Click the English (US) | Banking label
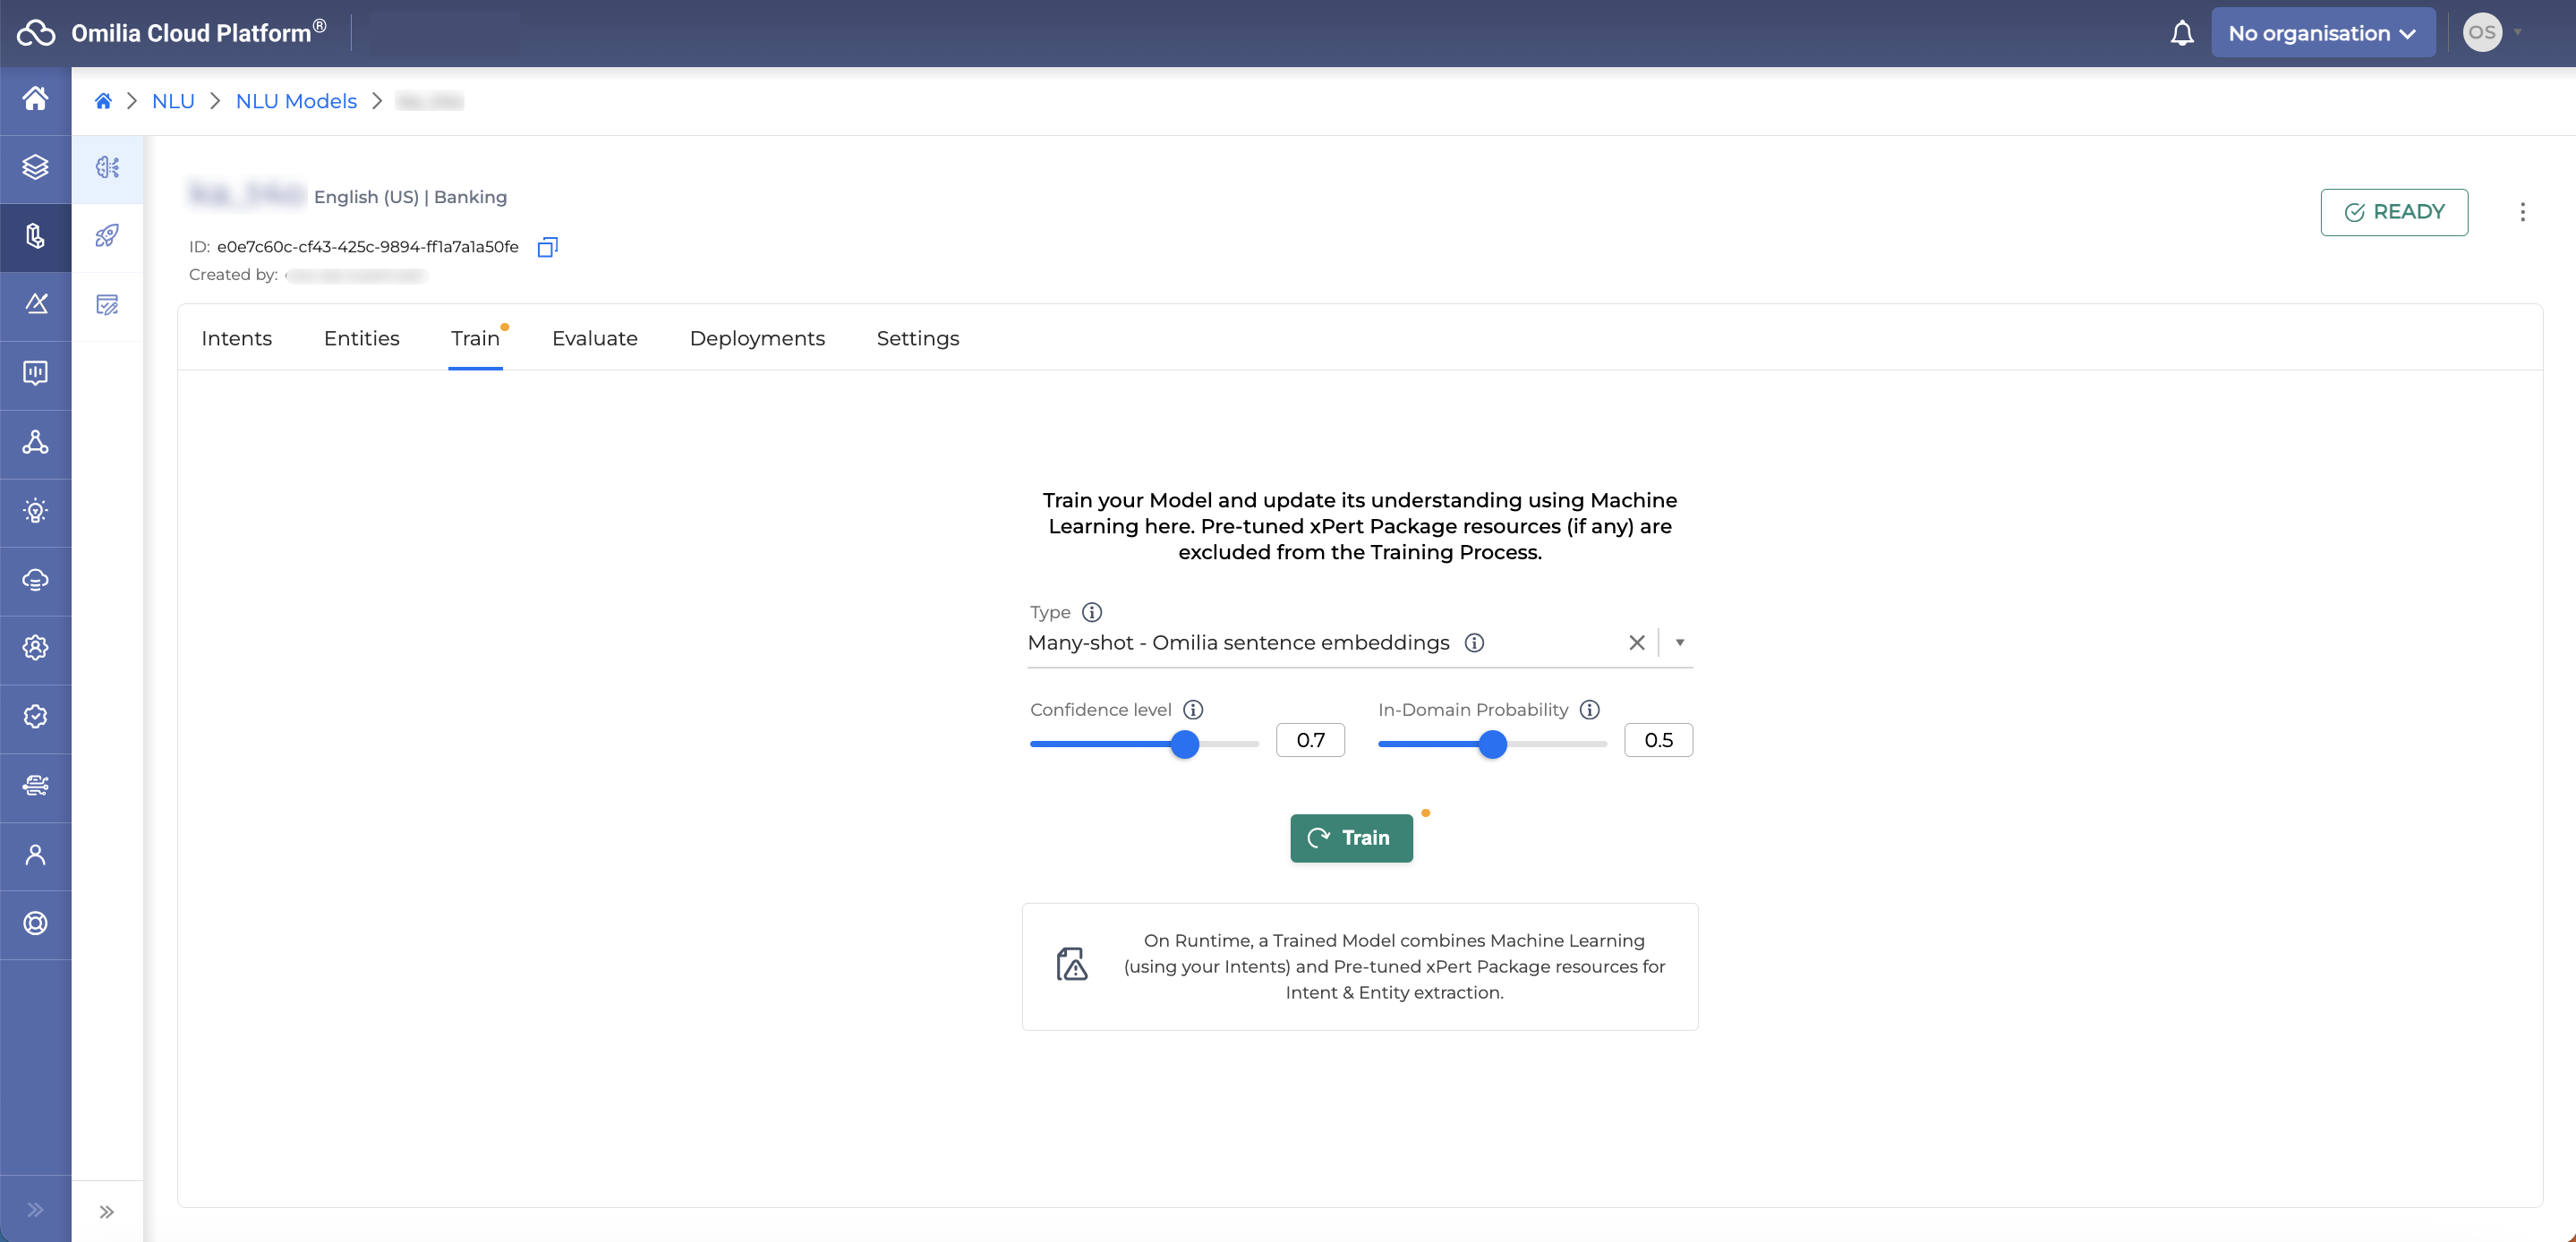Viewport: 2576px width, 1242px height. click(x=410, y=197)
